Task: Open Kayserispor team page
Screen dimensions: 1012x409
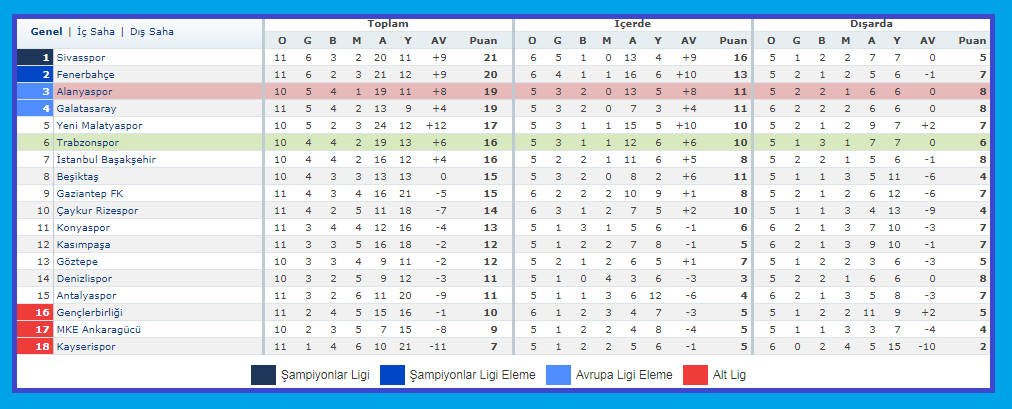Action: (86, 346)
